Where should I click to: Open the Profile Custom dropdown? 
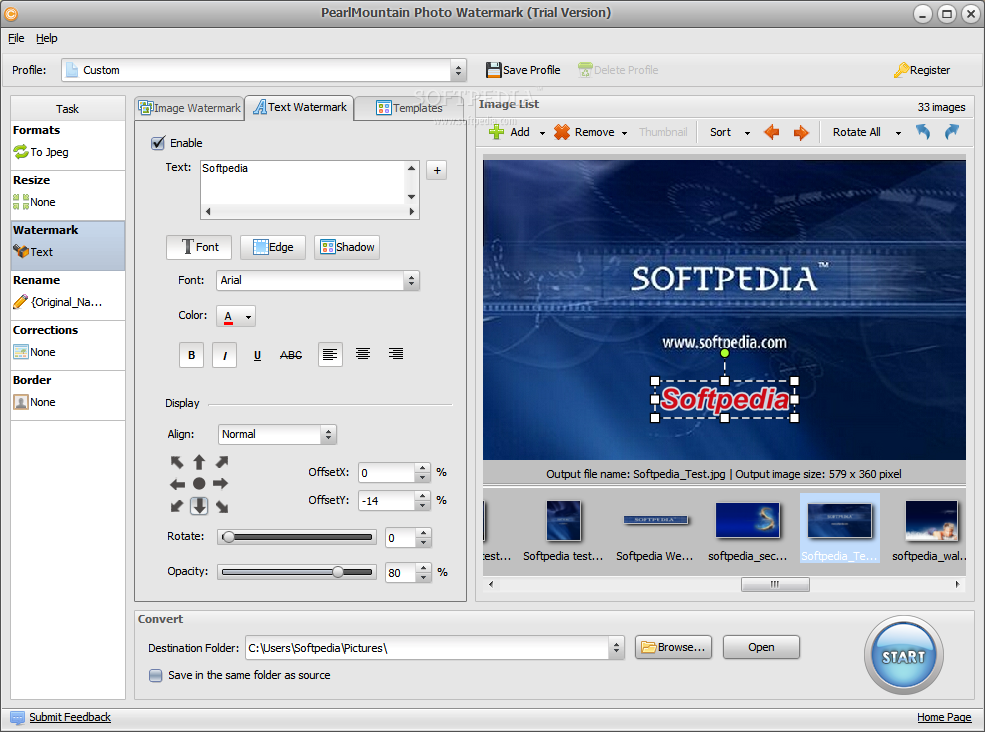click(x=458, y=70)
